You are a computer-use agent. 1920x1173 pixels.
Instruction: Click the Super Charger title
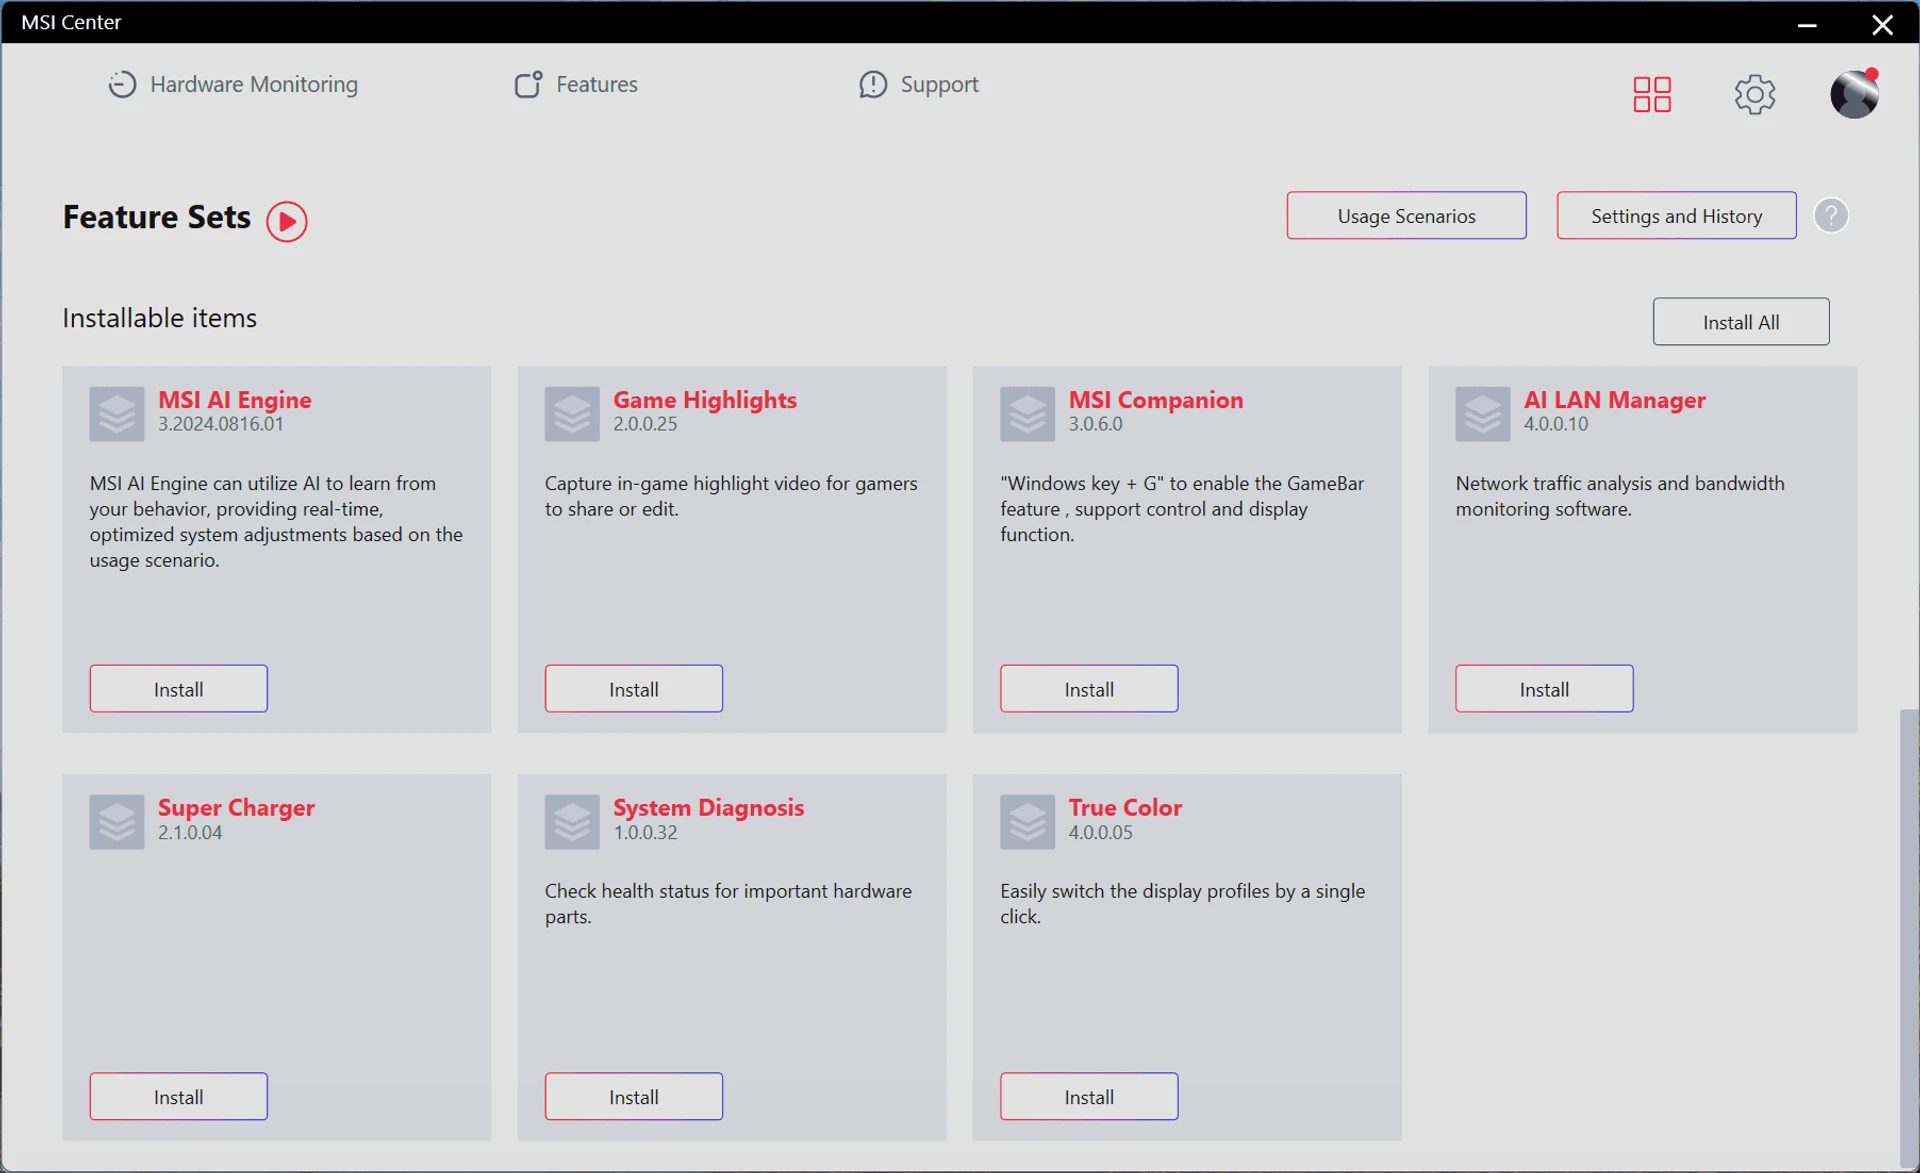click(236, 807)
